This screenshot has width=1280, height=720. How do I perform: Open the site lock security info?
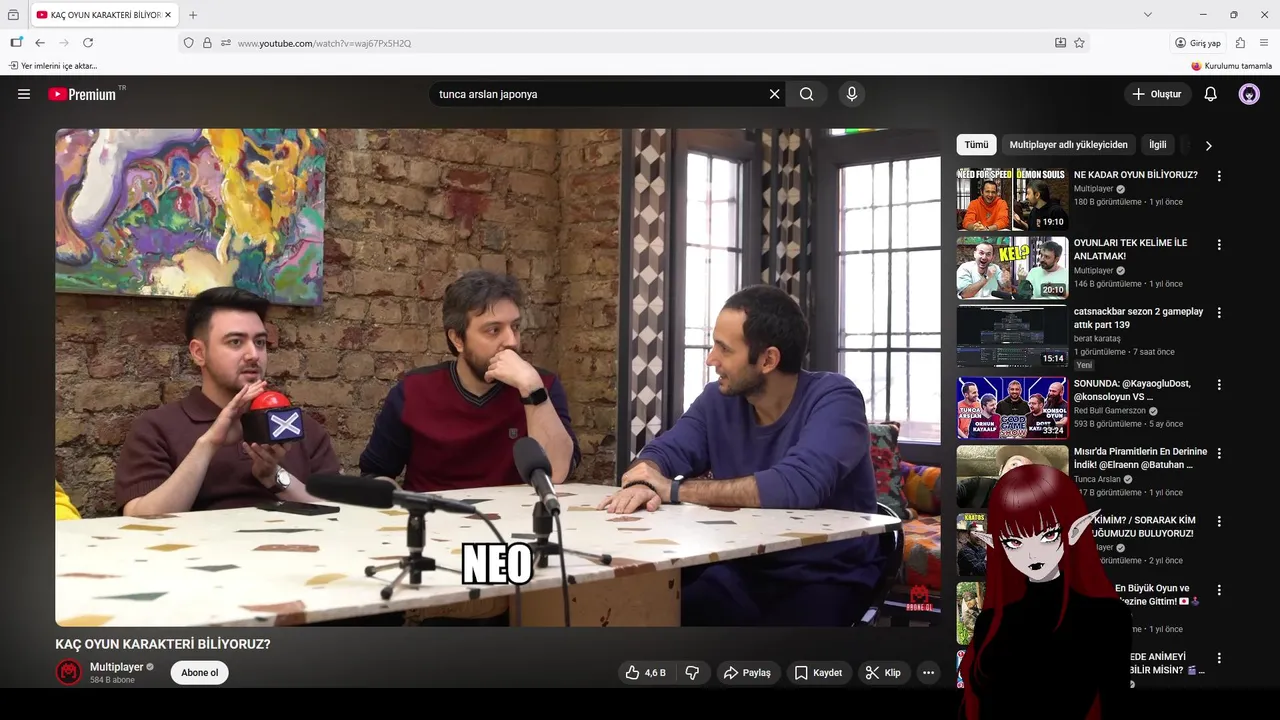pyautogui.click(x=207, y=43)
